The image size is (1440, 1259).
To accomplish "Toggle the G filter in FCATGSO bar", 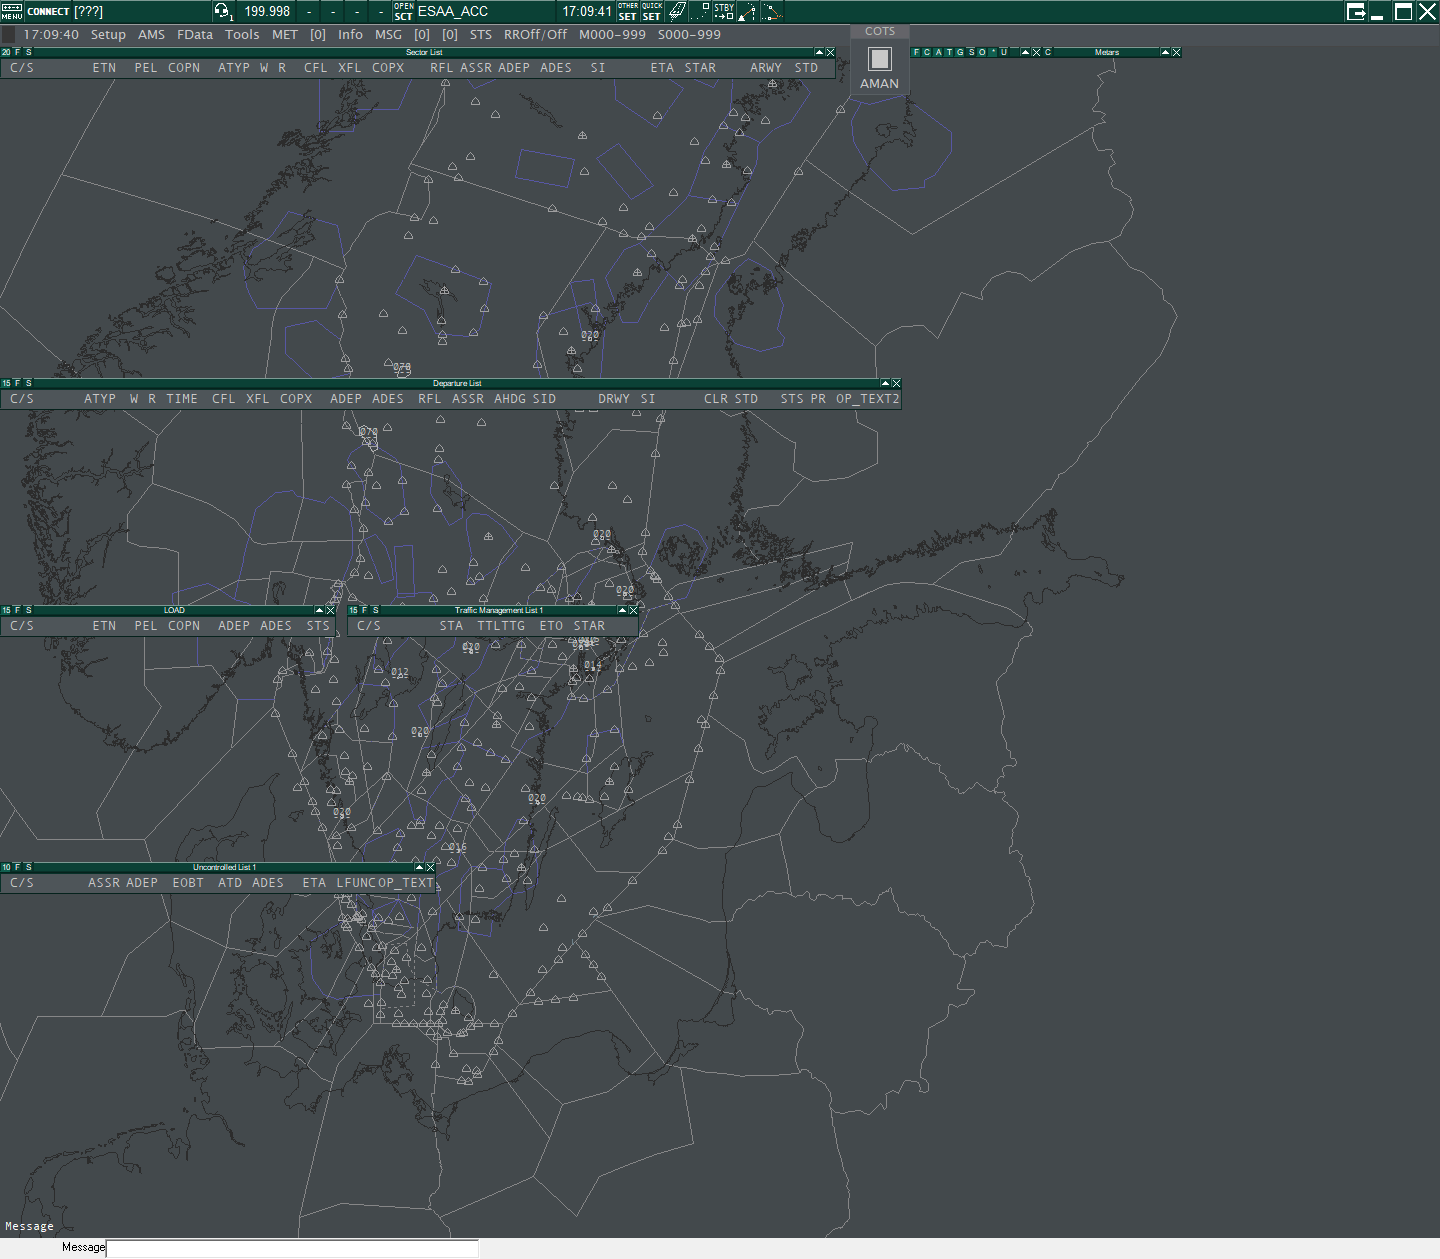I will tap(960, 52).
